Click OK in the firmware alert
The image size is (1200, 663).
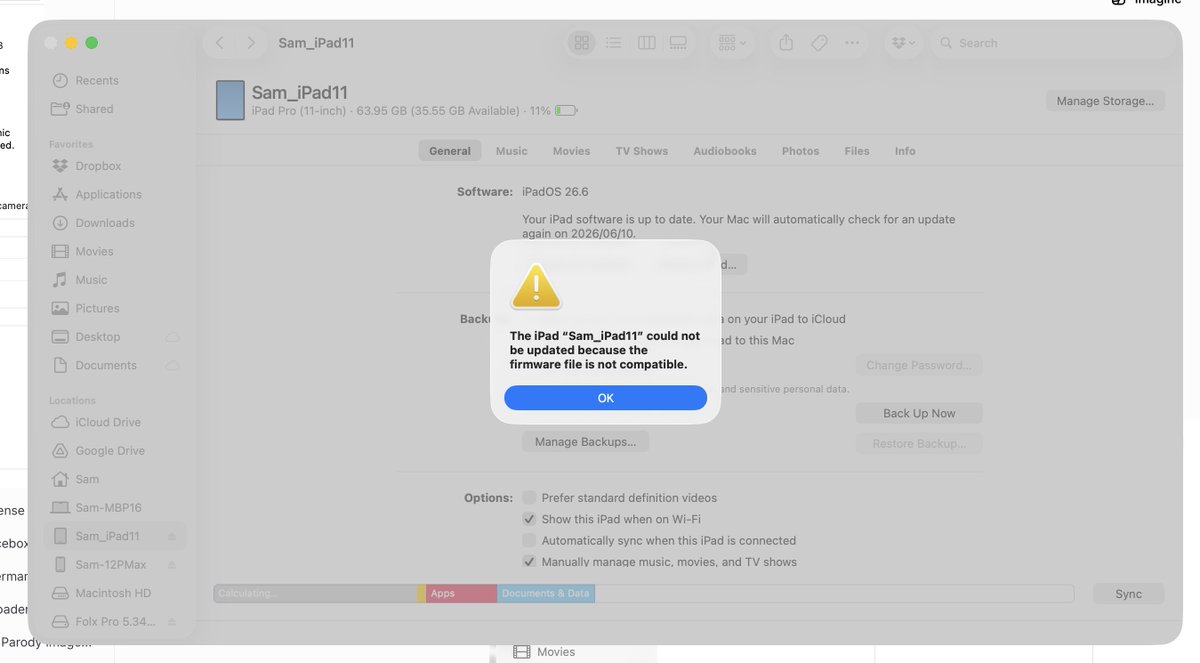(605, 398)
